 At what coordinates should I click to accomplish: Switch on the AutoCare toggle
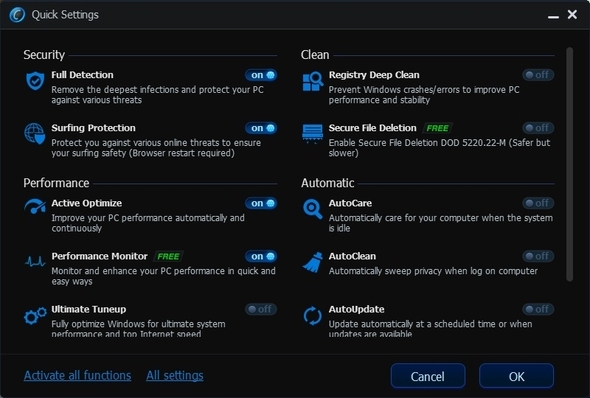pyautogui.click(x=538, y=203)
